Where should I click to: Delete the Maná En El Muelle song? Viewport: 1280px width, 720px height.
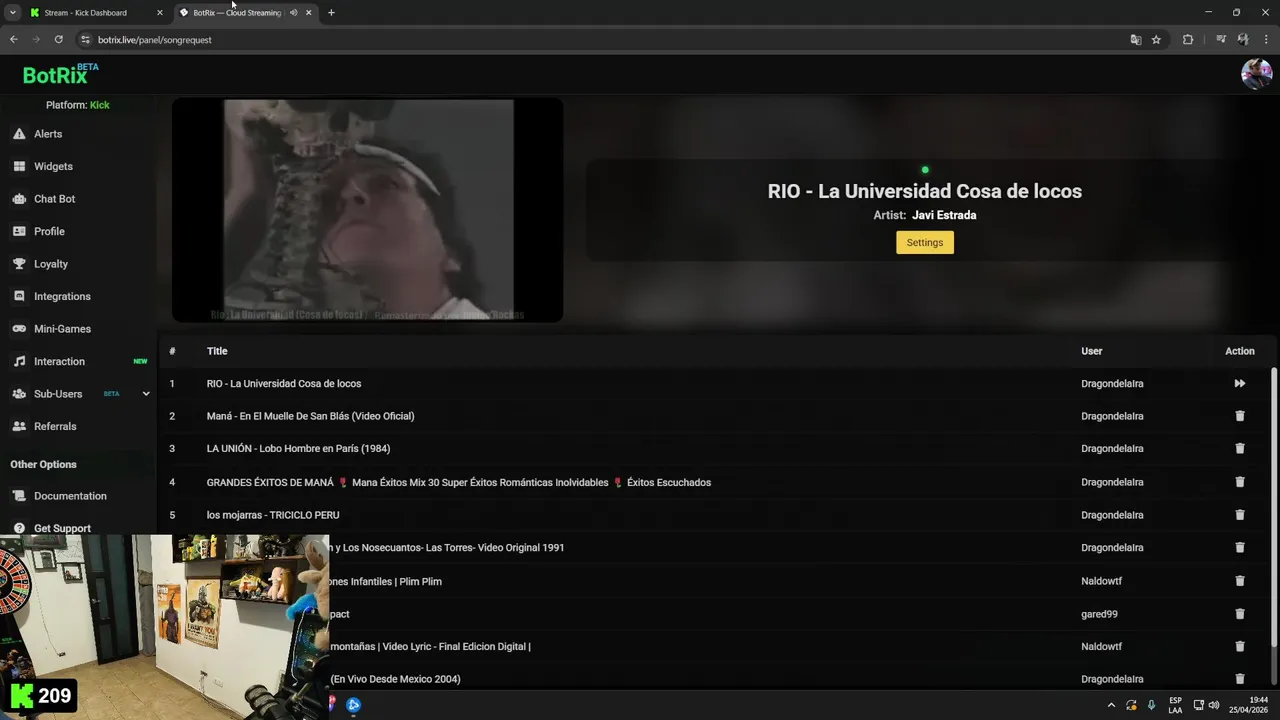coord(1240,416)
